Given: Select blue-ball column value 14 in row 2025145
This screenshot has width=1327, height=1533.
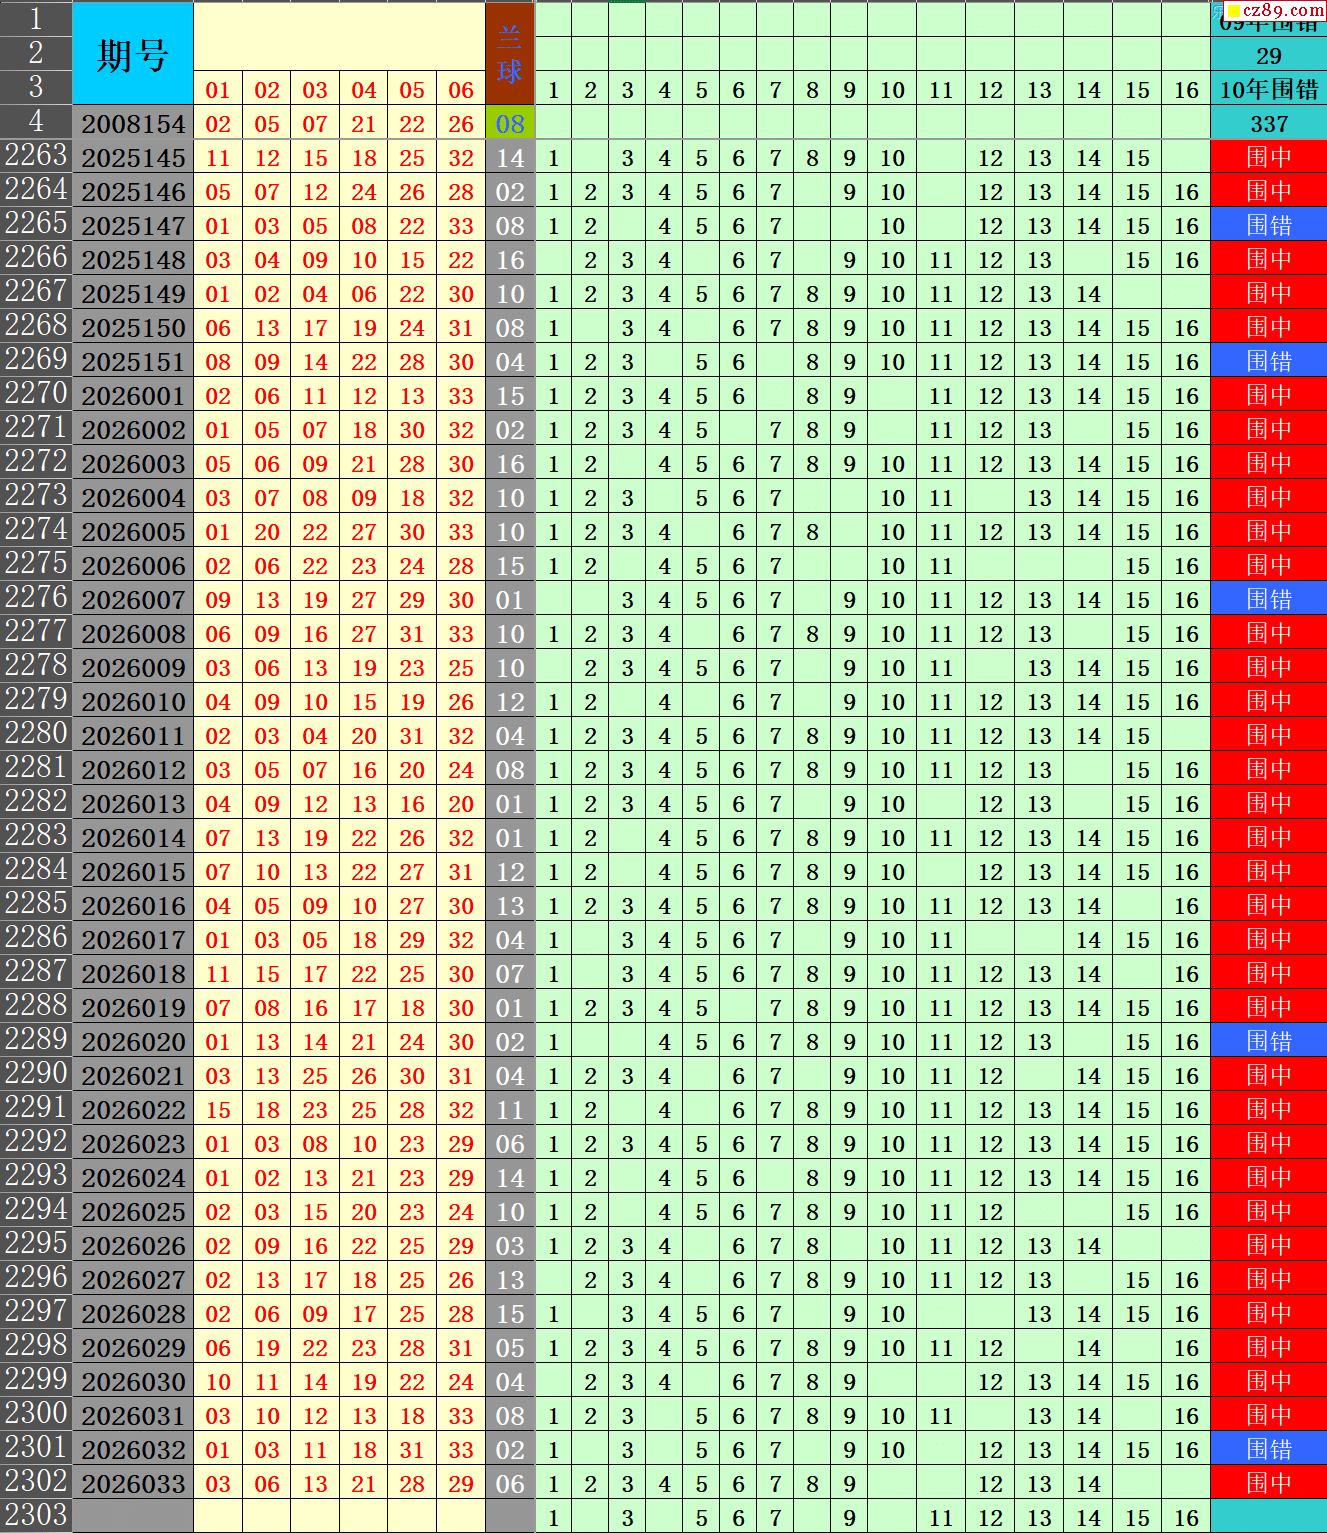Looking at the screenshot, I should [510, 157].
